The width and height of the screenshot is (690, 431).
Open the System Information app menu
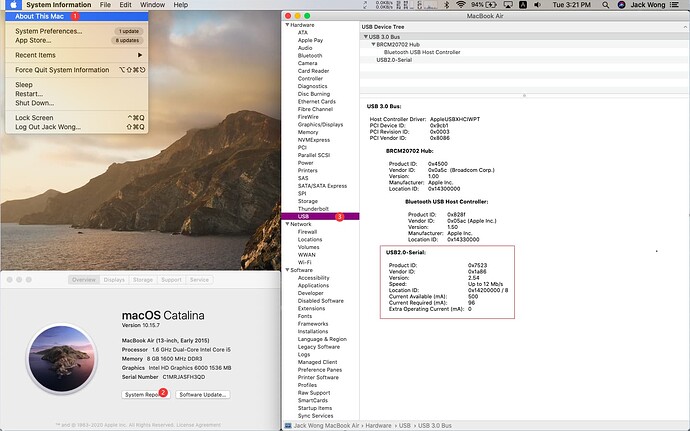click(x=59, y=5)
